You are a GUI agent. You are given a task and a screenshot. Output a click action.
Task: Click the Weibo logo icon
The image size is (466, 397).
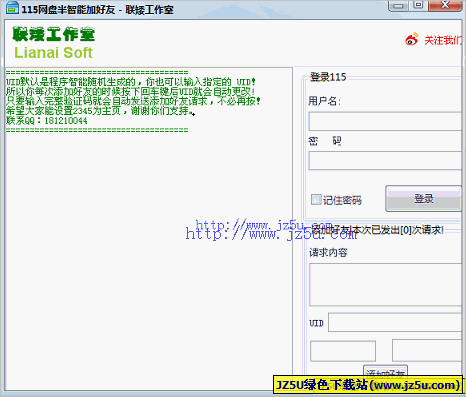(412, 39)
